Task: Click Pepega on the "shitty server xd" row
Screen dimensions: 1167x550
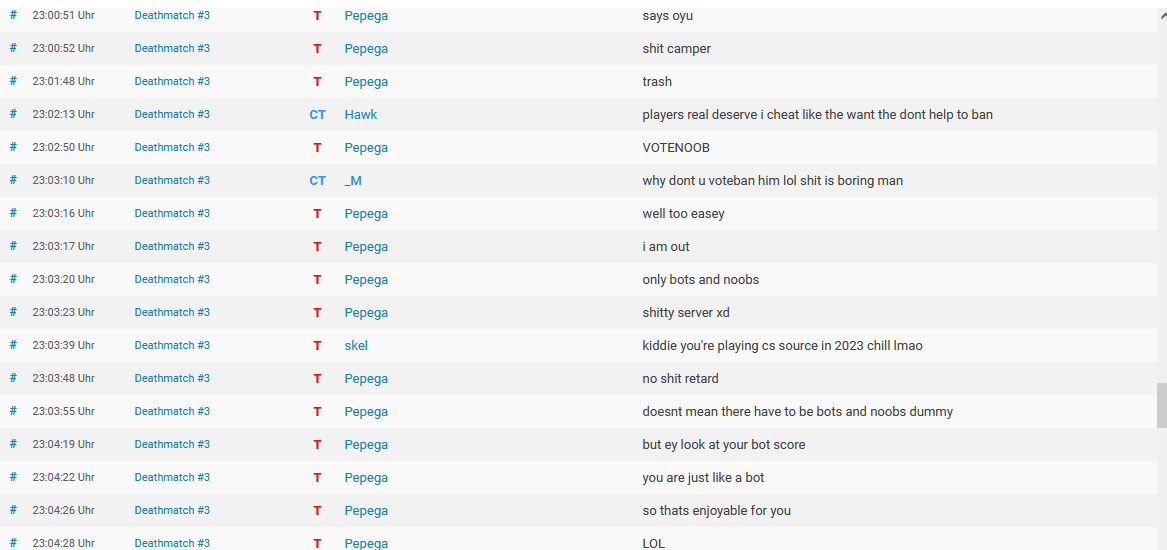Action: tap(366, 313)
